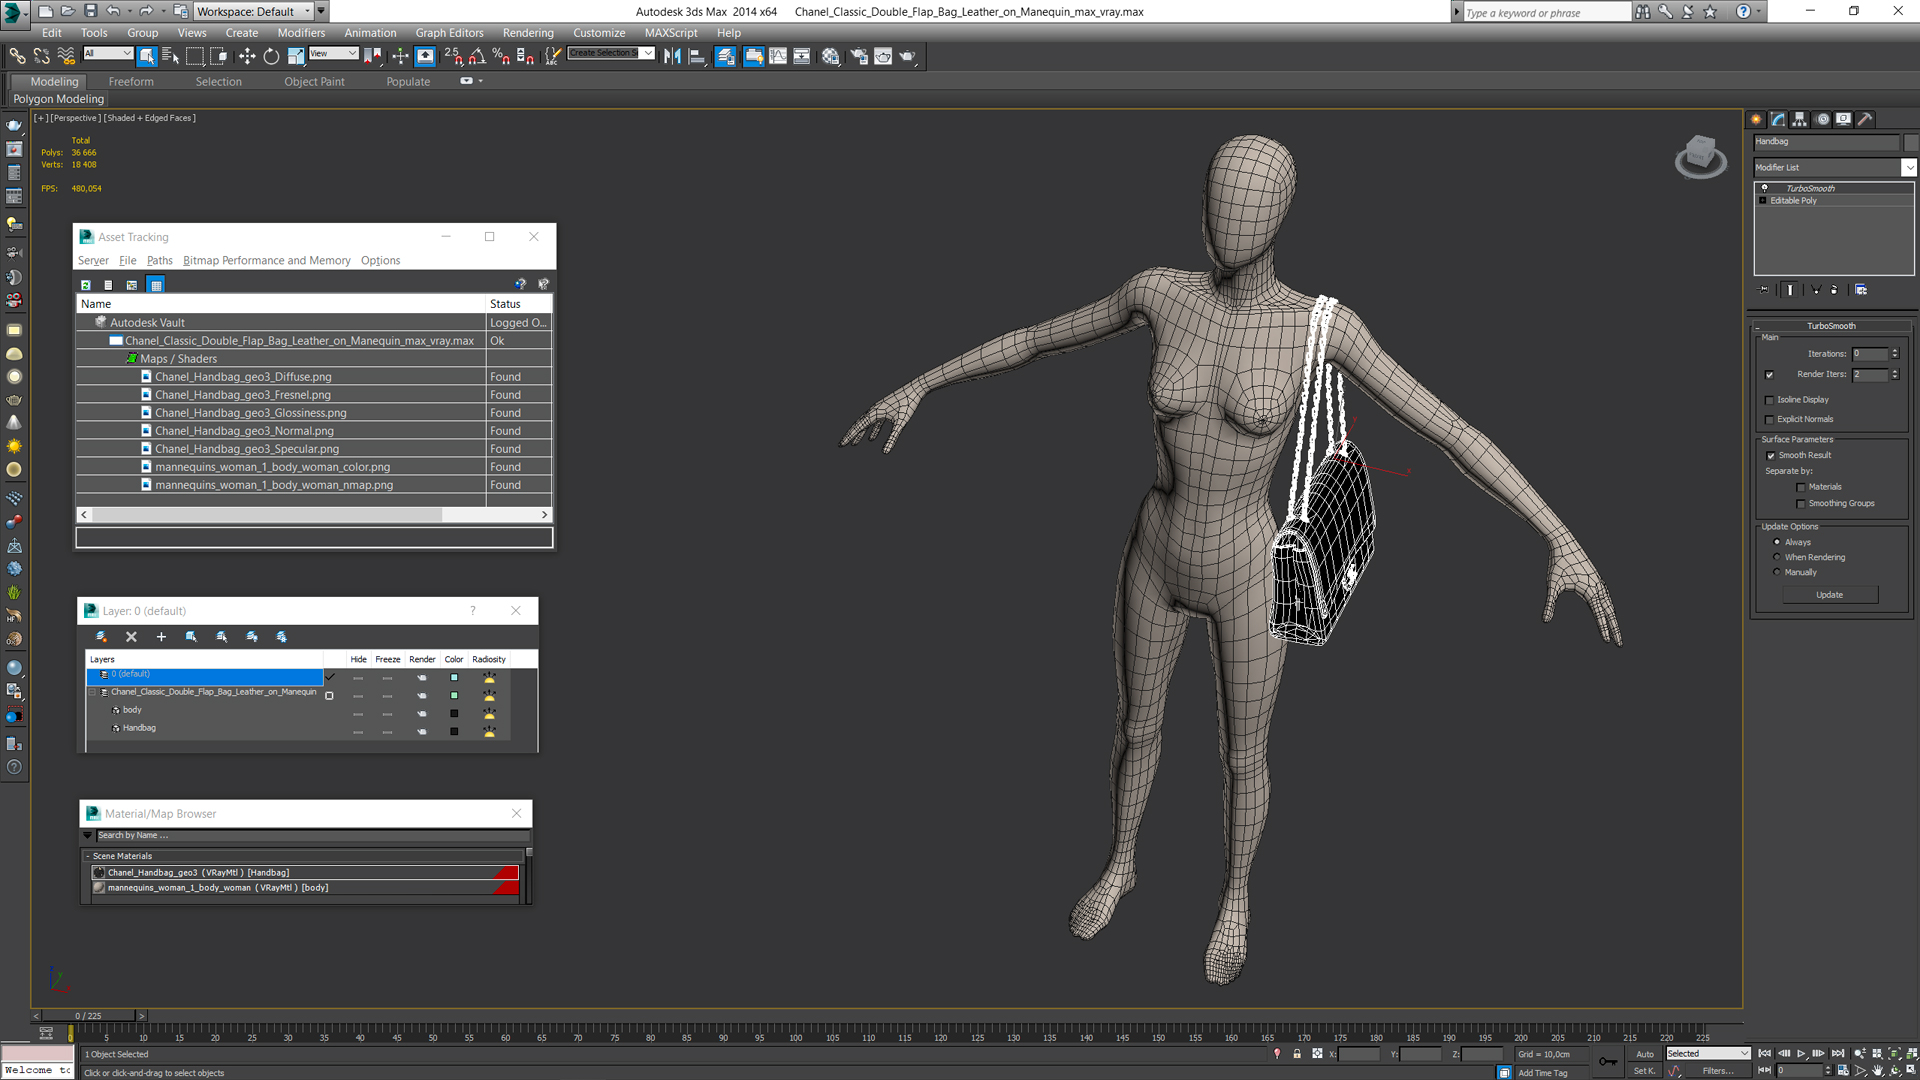Click Add Time Tag in status bar
The image size is (1920, 1080).
1543,1073
